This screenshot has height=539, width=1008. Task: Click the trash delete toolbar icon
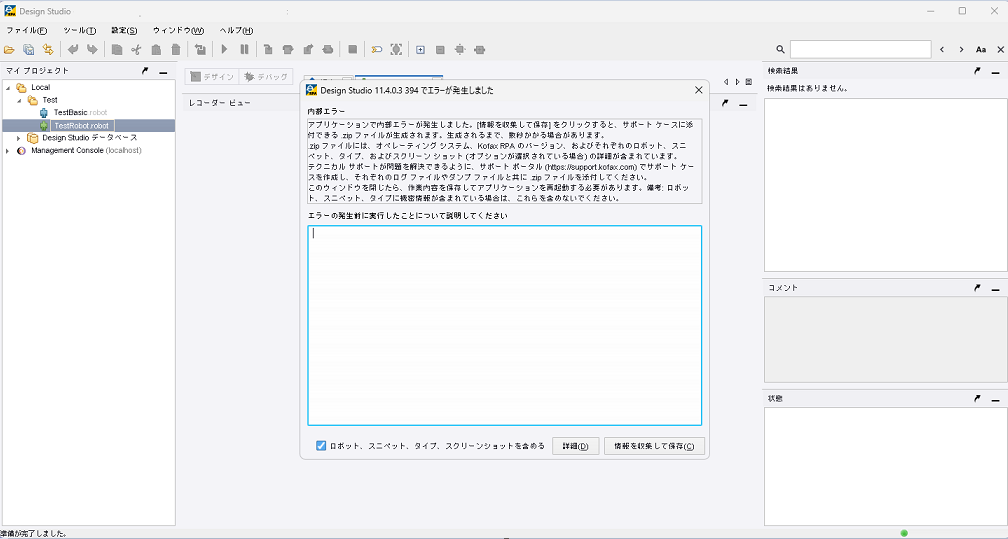[176, 50]
